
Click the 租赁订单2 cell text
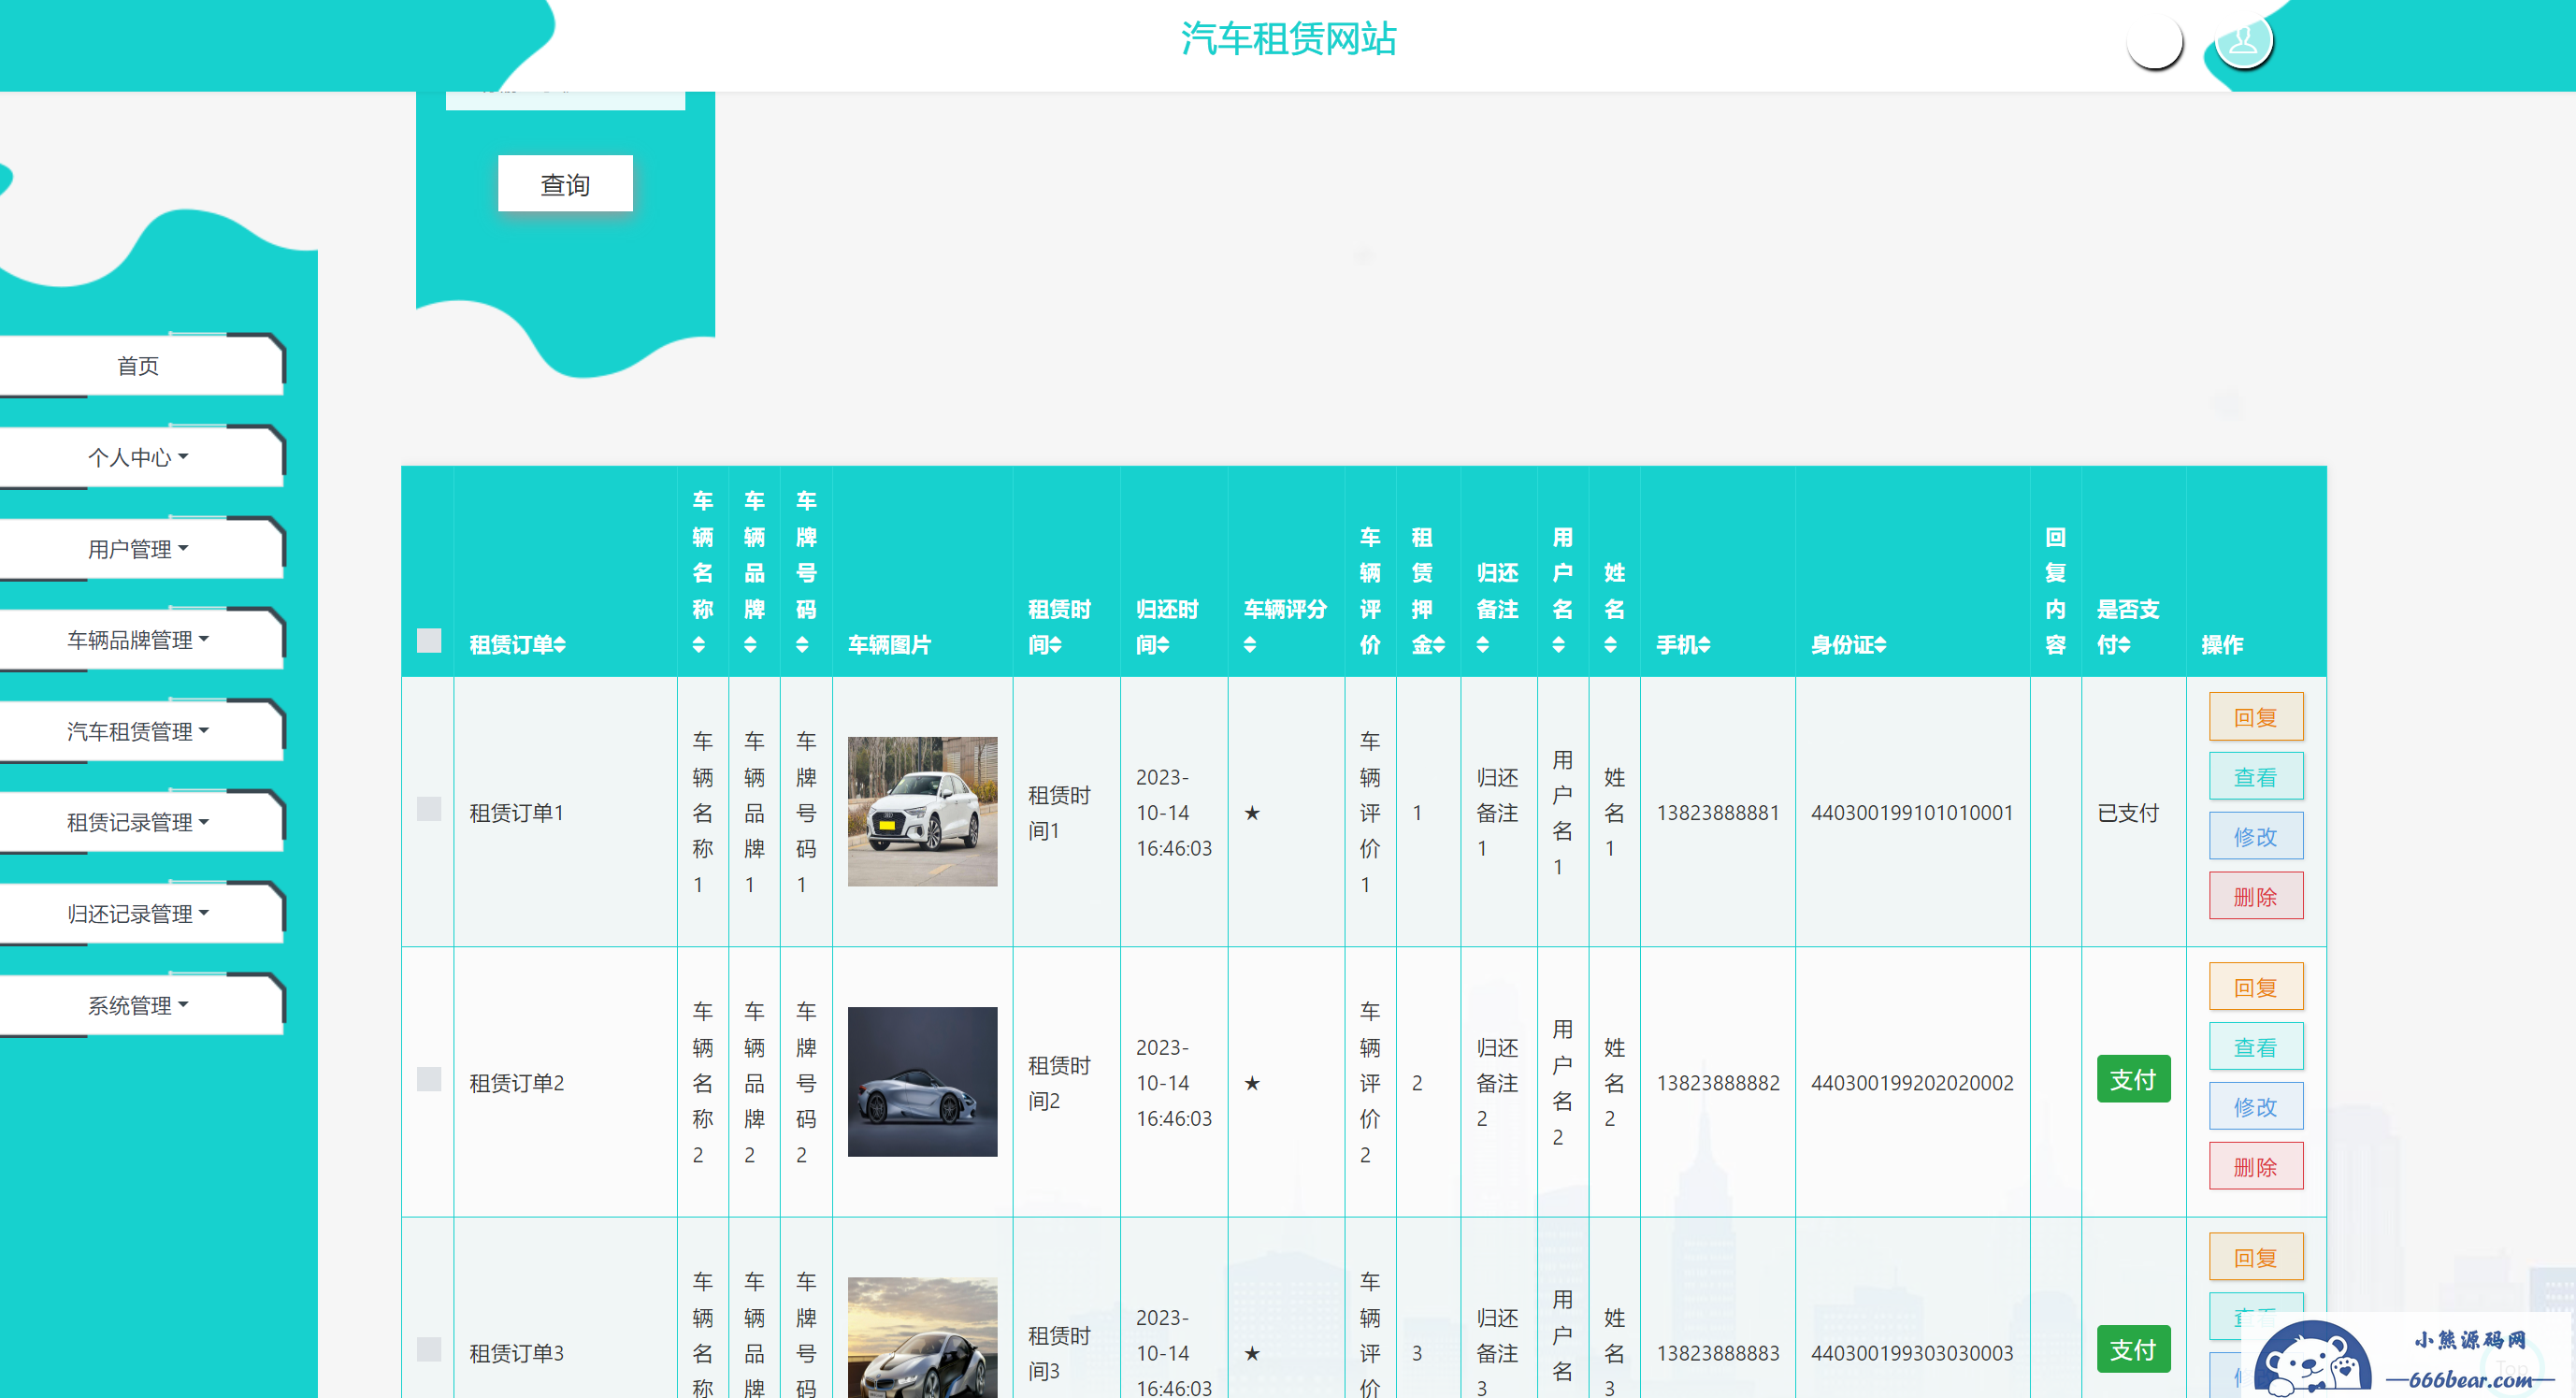[517, 1083]
